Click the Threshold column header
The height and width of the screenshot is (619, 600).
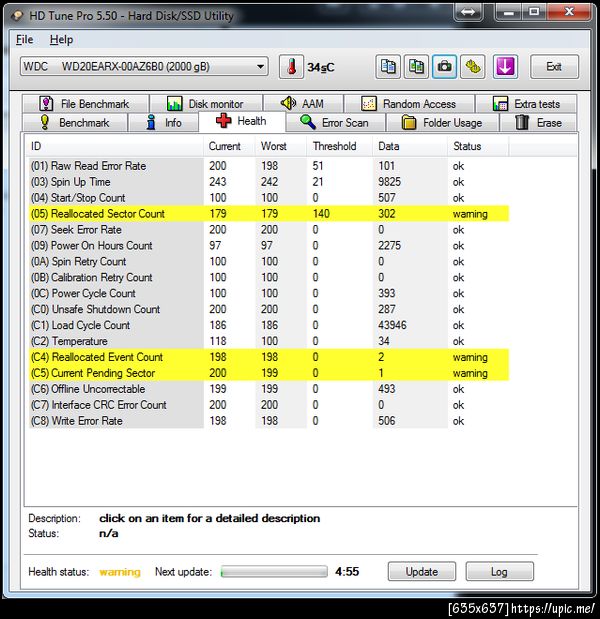pos(339,146)
